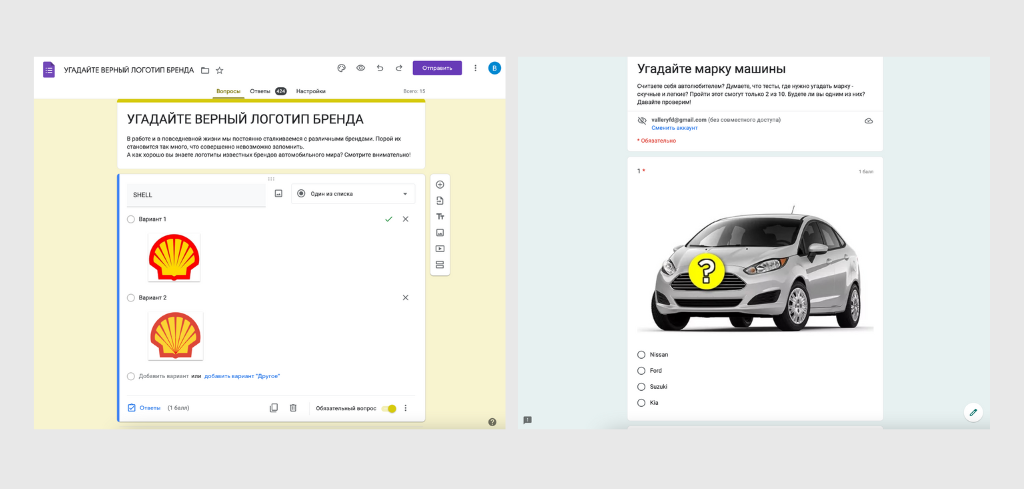Undo the last action

coord(379,68)
